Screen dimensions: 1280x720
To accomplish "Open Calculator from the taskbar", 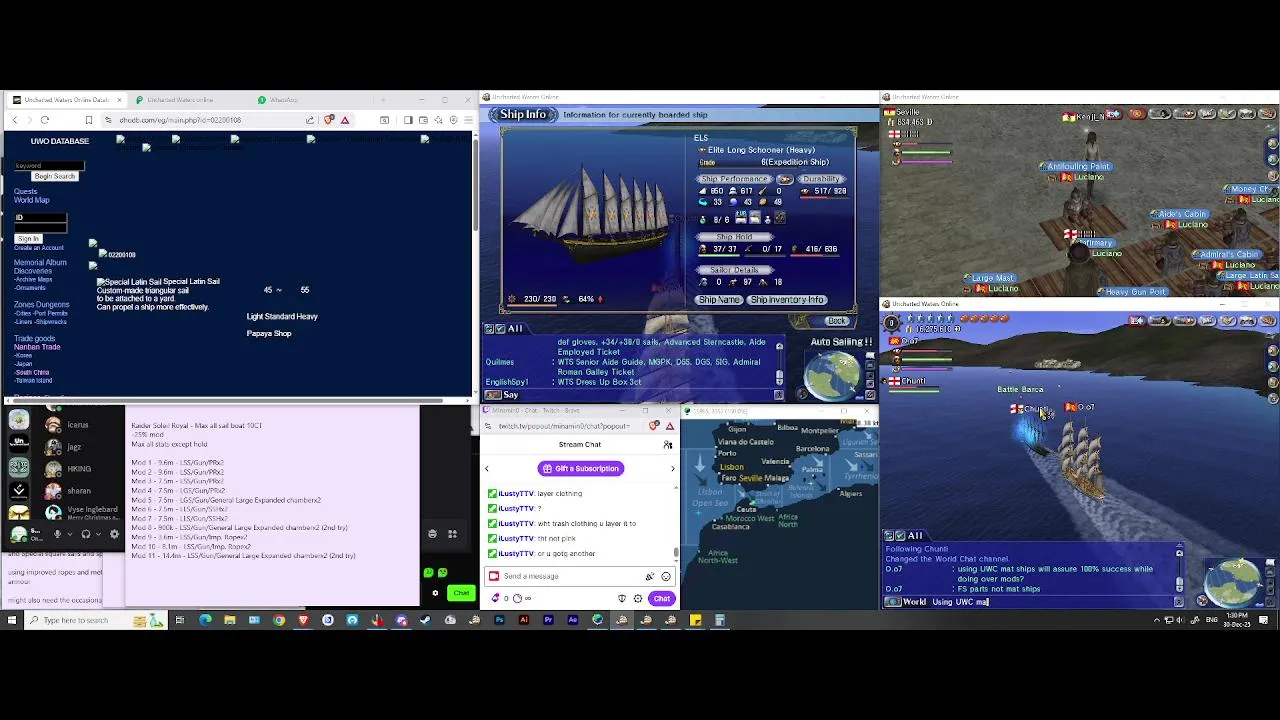I will click(719, 620).
